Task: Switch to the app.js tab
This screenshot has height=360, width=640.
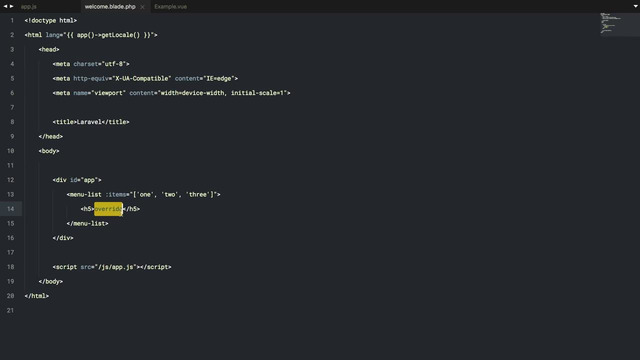Action: (29, 7)
